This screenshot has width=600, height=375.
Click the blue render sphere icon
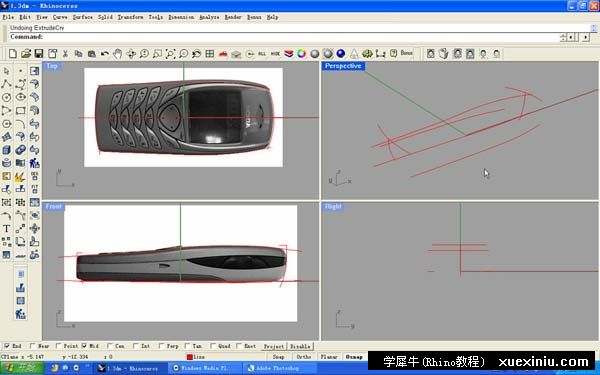[x=341, y=54]
